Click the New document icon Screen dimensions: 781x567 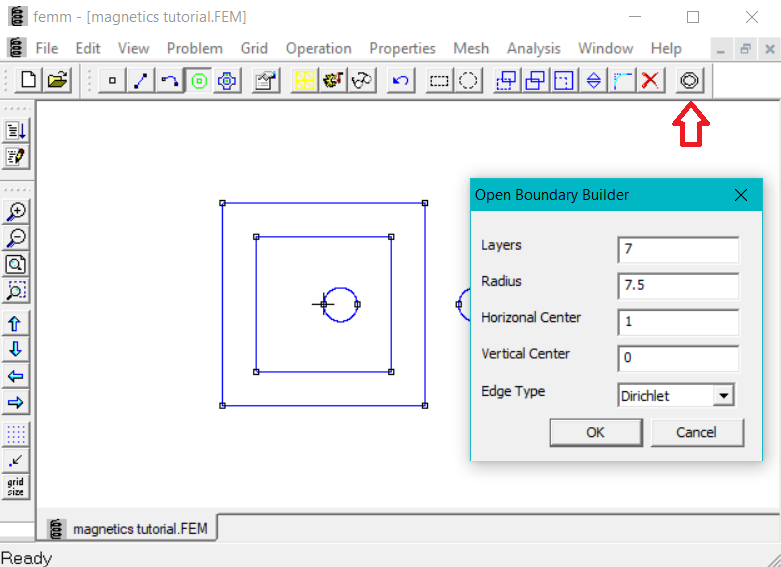[x=28, y=81]
